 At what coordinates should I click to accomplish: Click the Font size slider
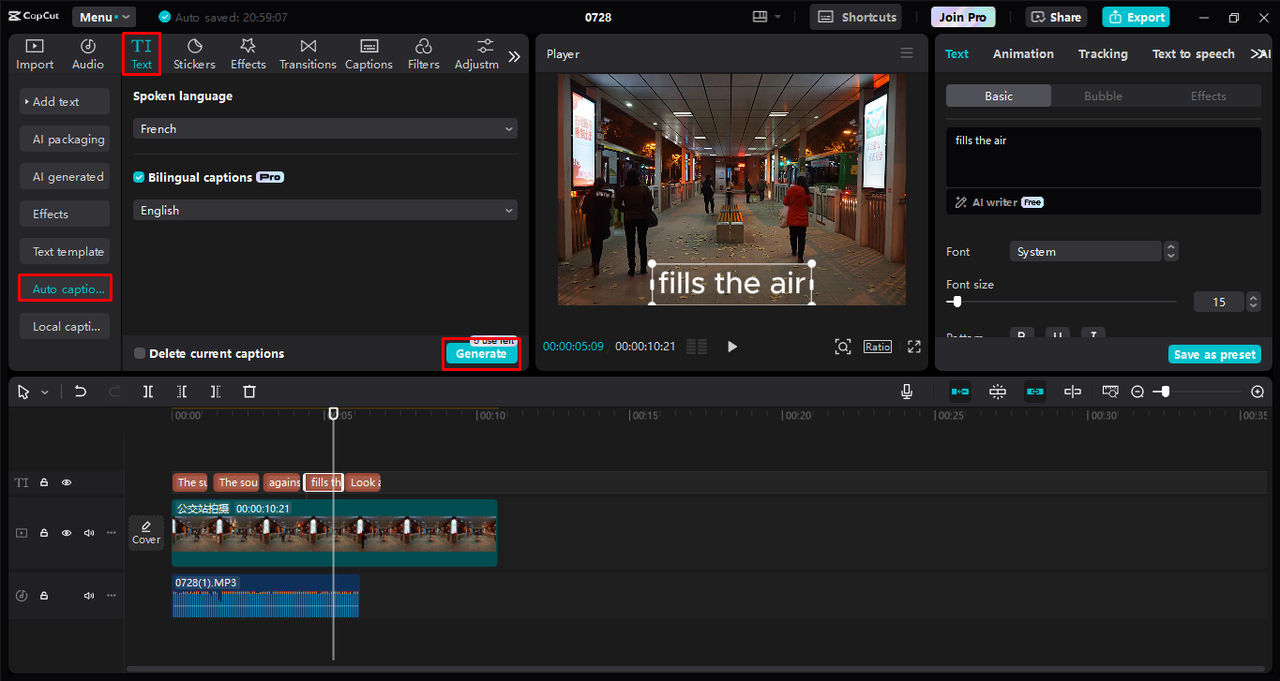1061,301
